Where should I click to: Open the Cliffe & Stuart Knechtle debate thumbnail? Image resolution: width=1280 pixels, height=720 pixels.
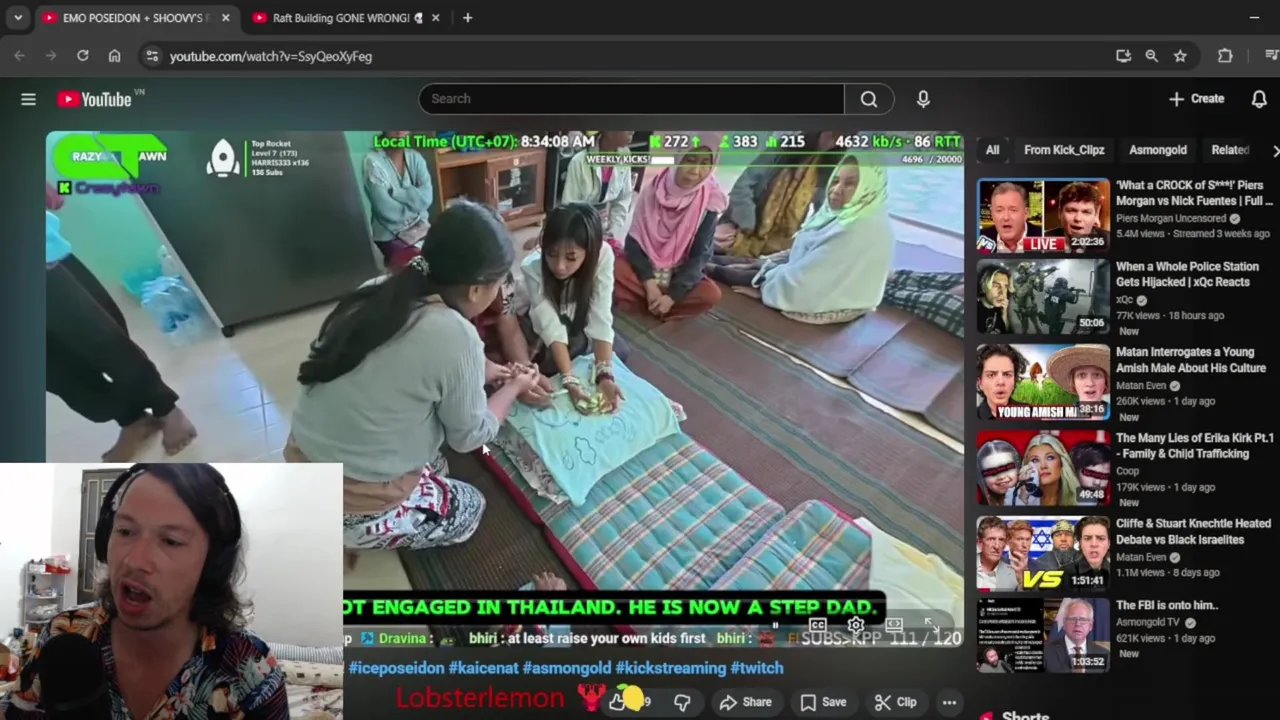coord(1043,554)
